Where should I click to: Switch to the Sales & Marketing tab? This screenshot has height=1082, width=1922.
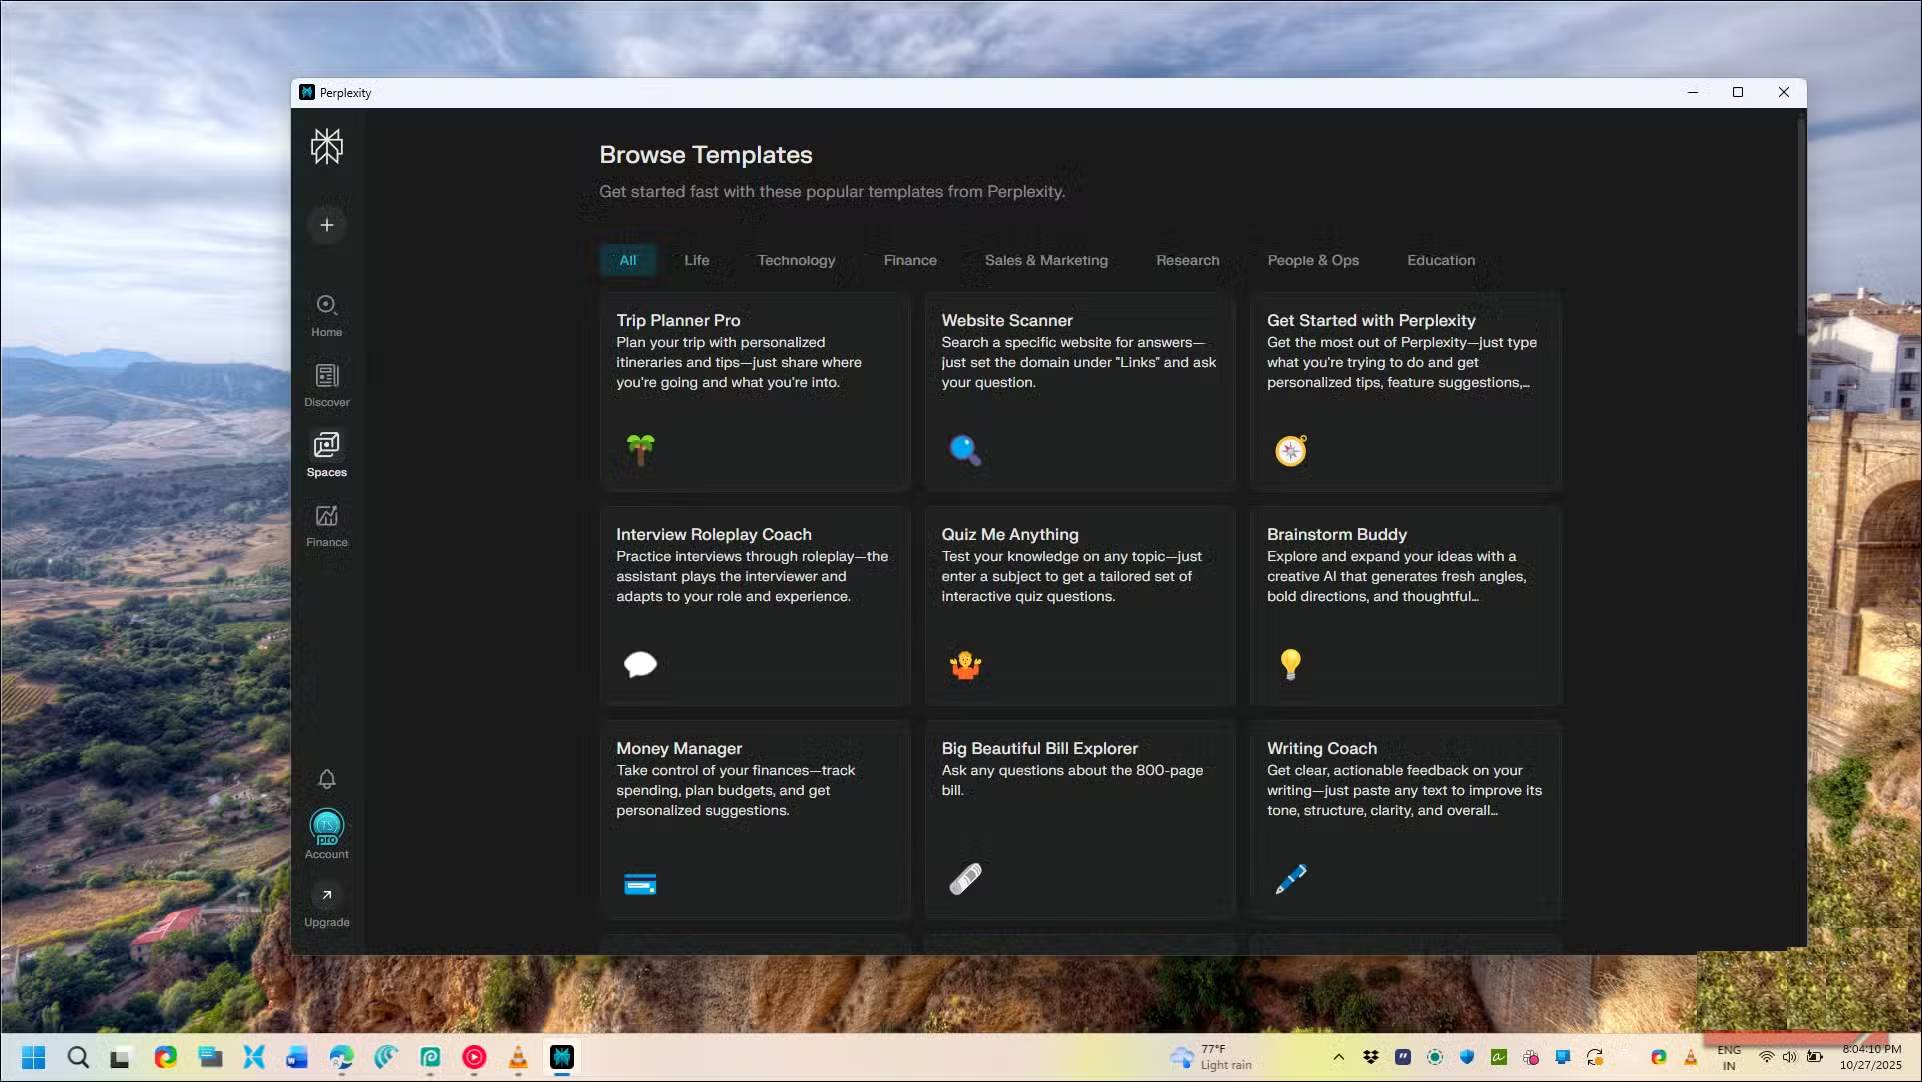pos(1046,260)
